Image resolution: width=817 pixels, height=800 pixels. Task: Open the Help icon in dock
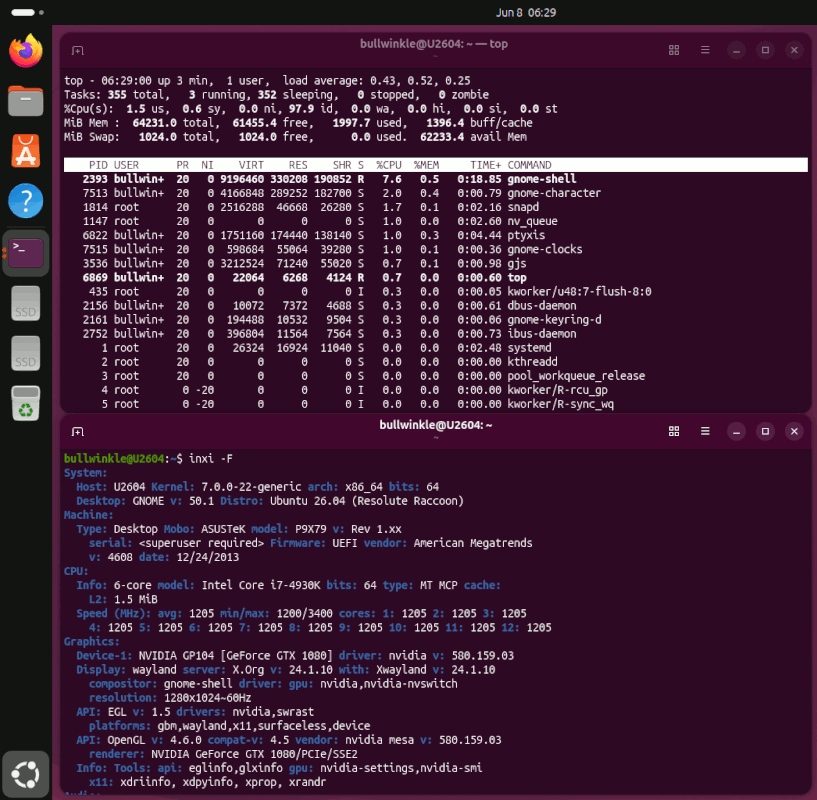click(x=26, y=201)
